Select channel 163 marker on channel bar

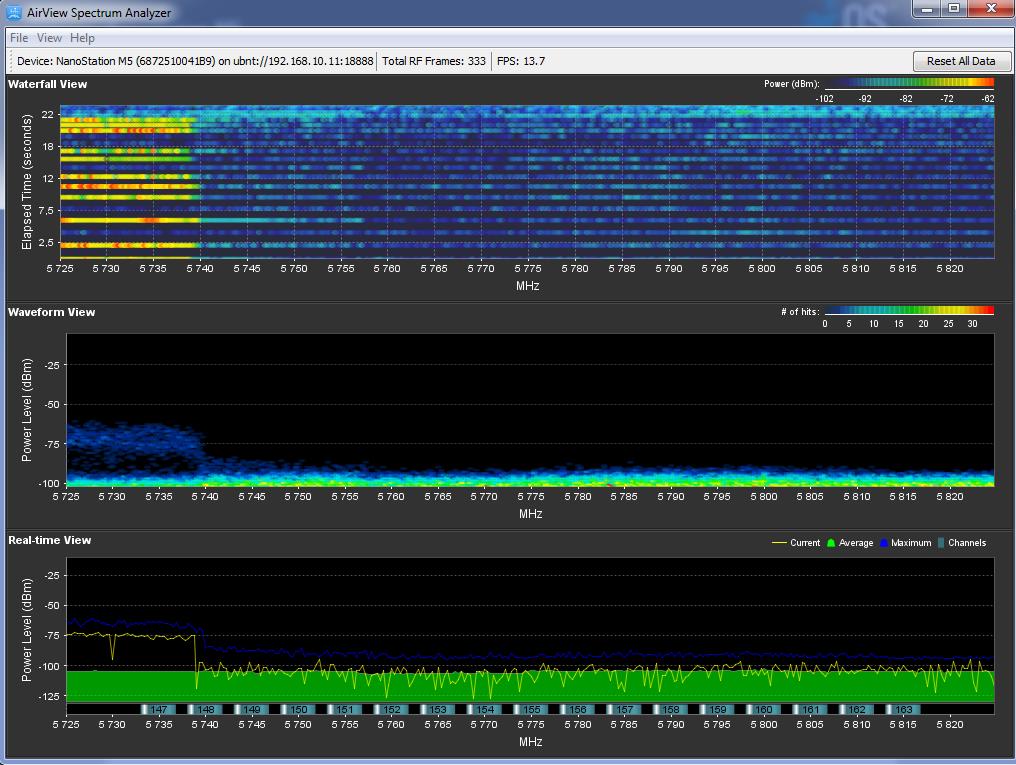(903, 709)
